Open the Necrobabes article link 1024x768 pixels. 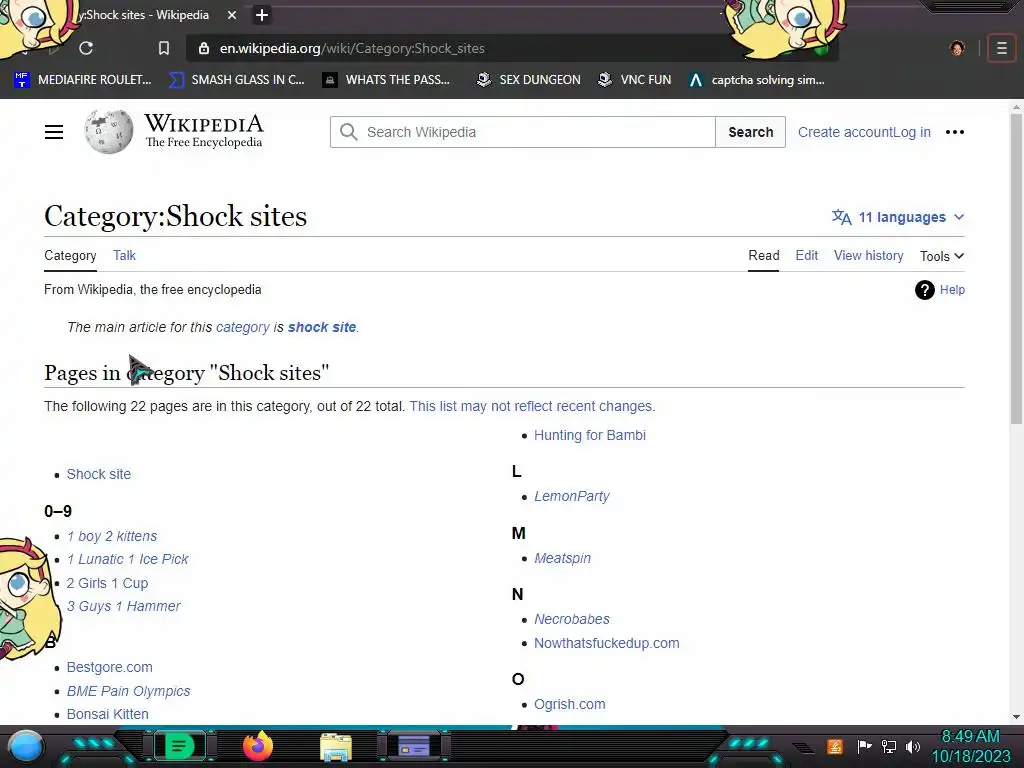[x=571, y=619]
